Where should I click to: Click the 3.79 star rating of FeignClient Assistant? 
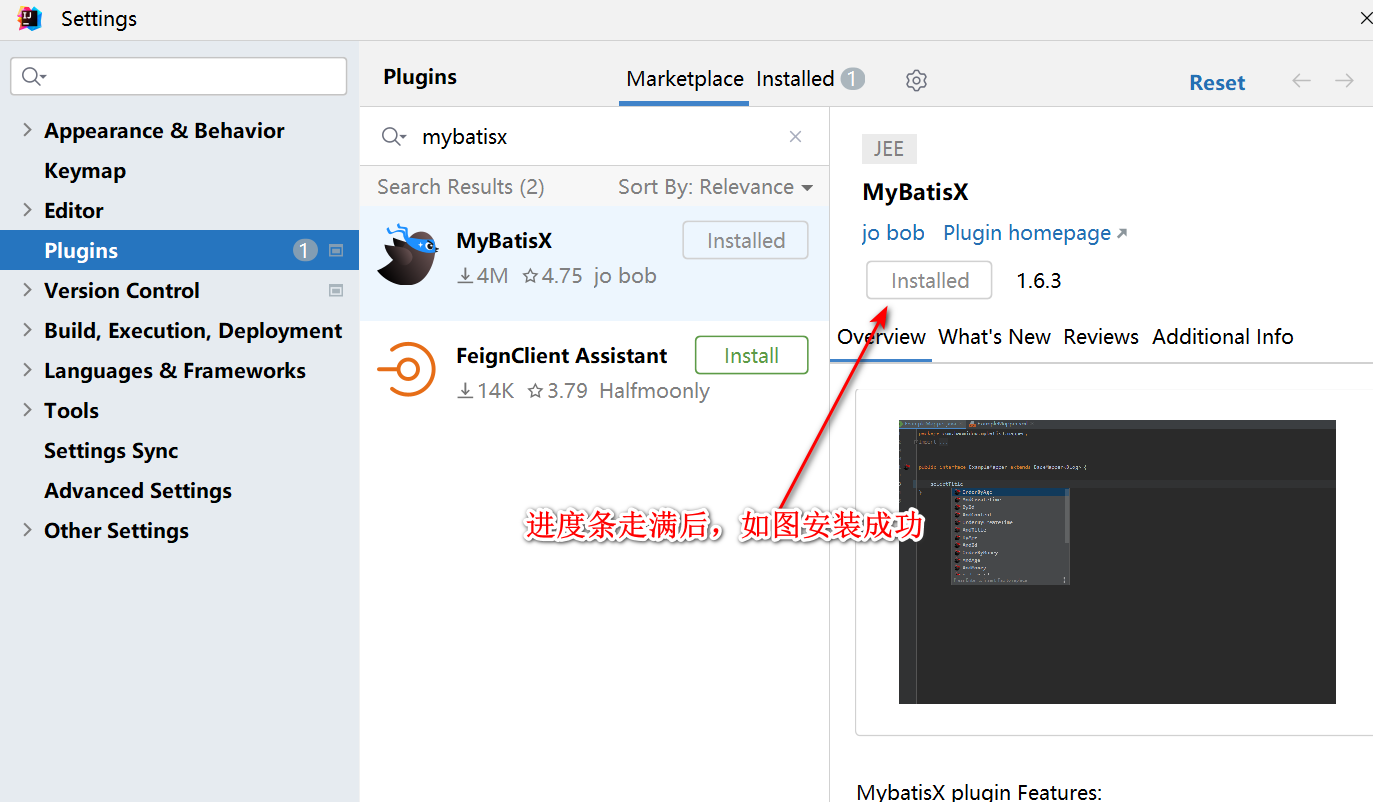[557, 391]
